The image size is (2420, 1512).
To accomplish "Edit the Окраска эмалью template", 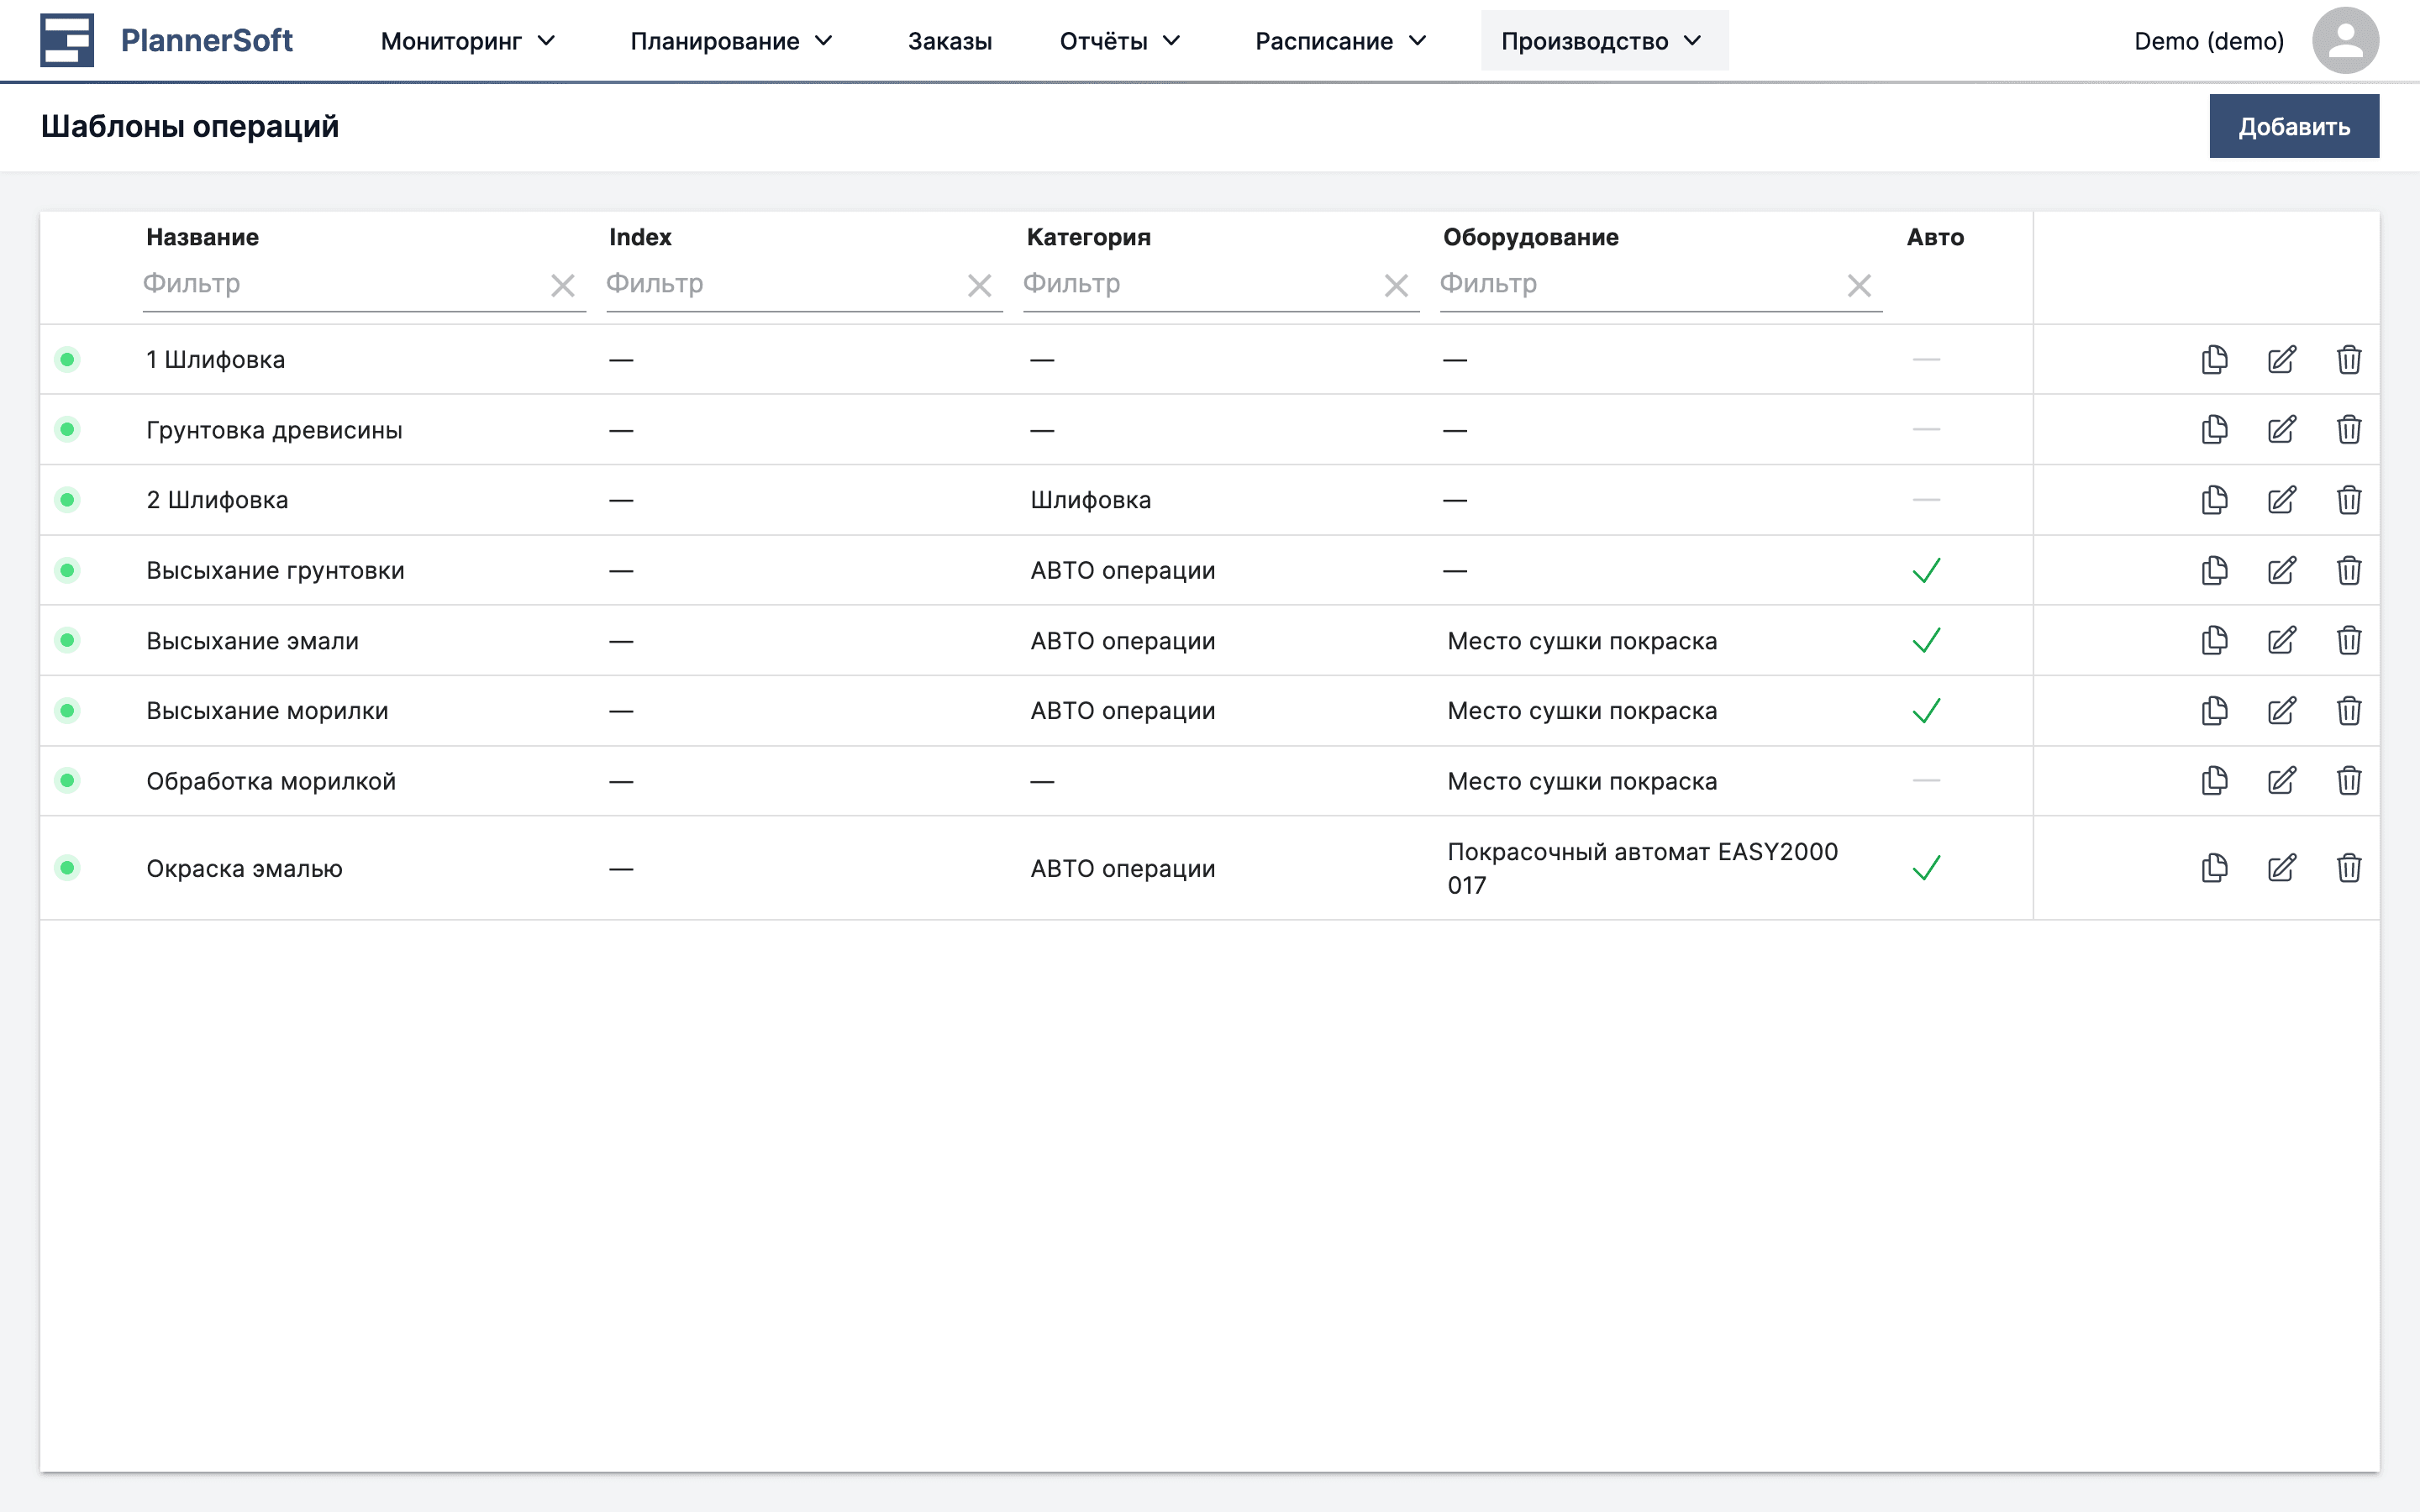I will [2281, 868].
